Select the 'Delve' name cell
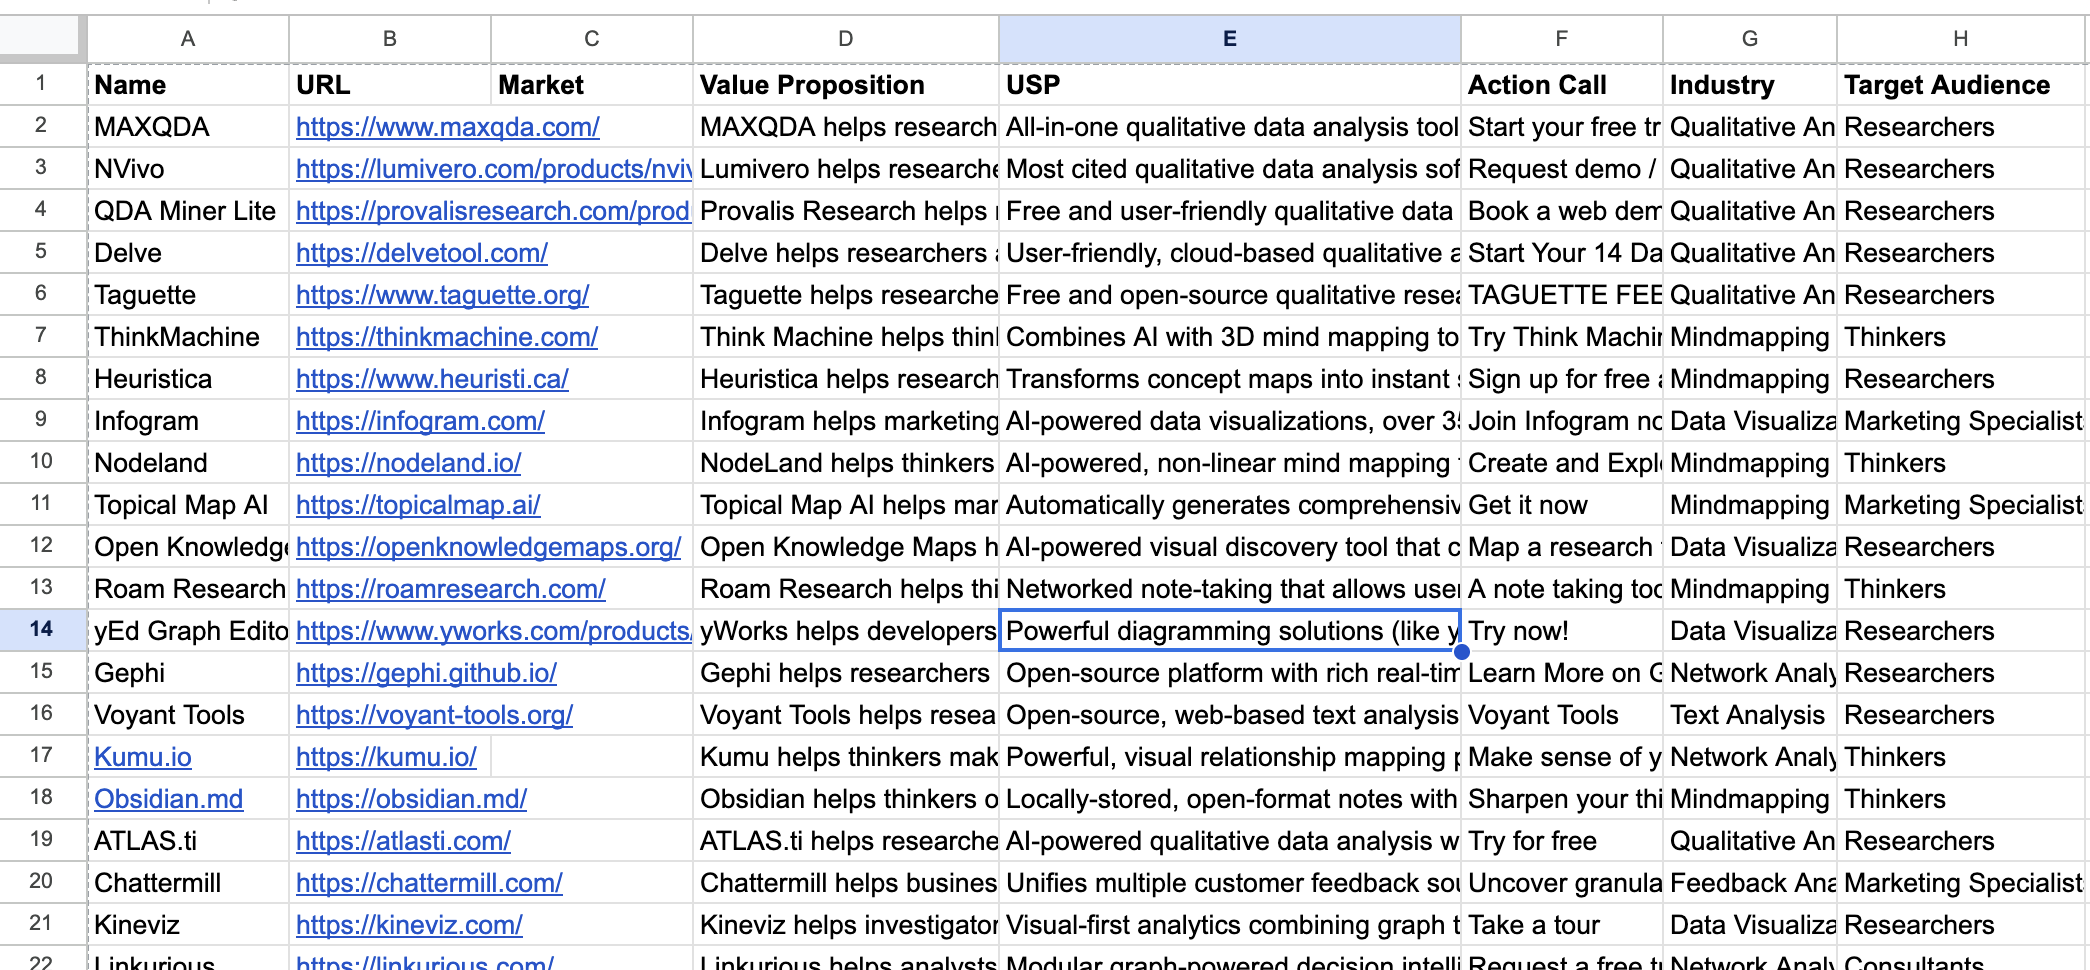 188,253
